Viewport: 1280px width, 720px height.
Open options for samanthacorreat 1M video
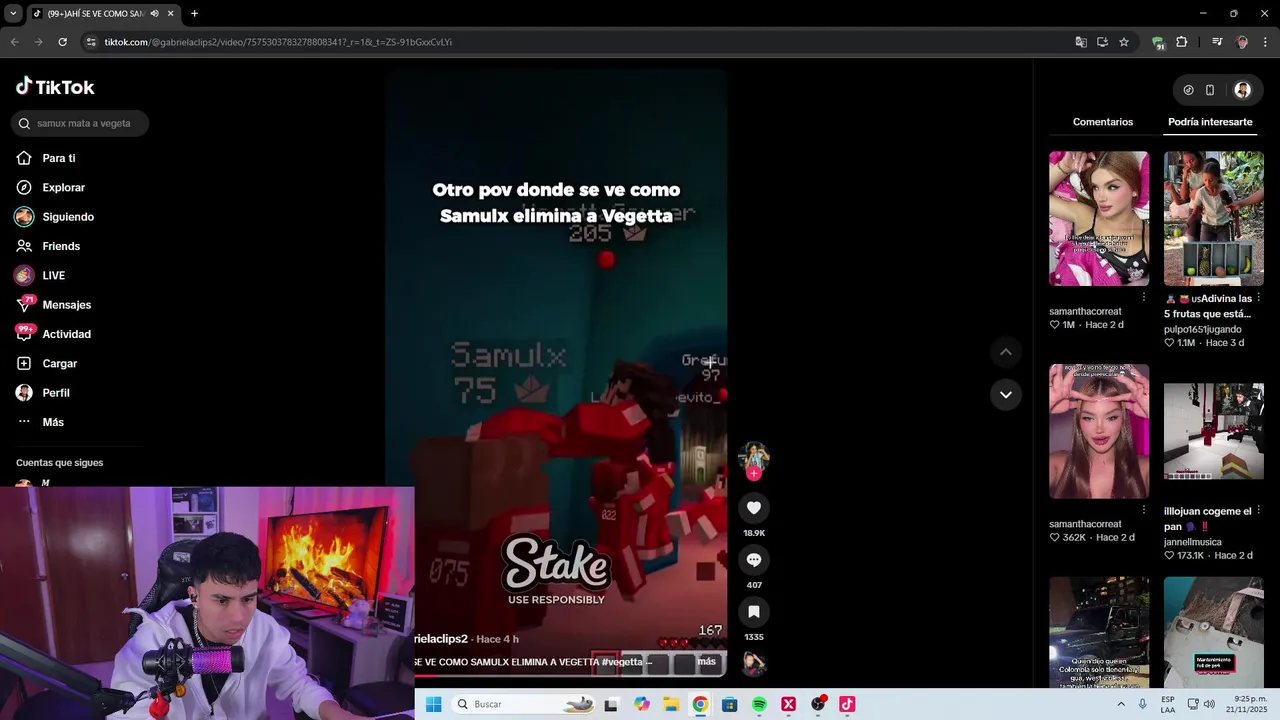[x=1144, y=298]
